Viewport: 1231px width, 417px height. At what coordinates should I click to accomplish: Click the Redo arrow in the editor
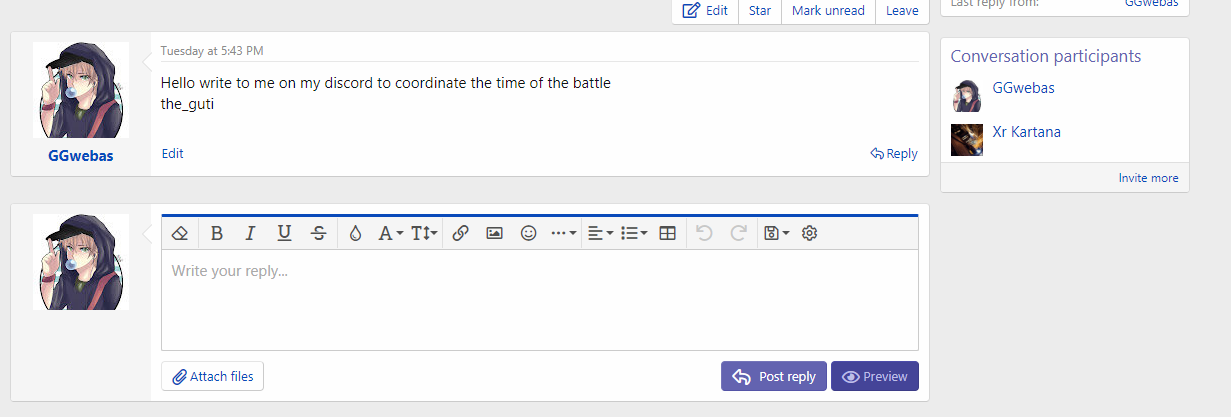[x=739, y=233]
